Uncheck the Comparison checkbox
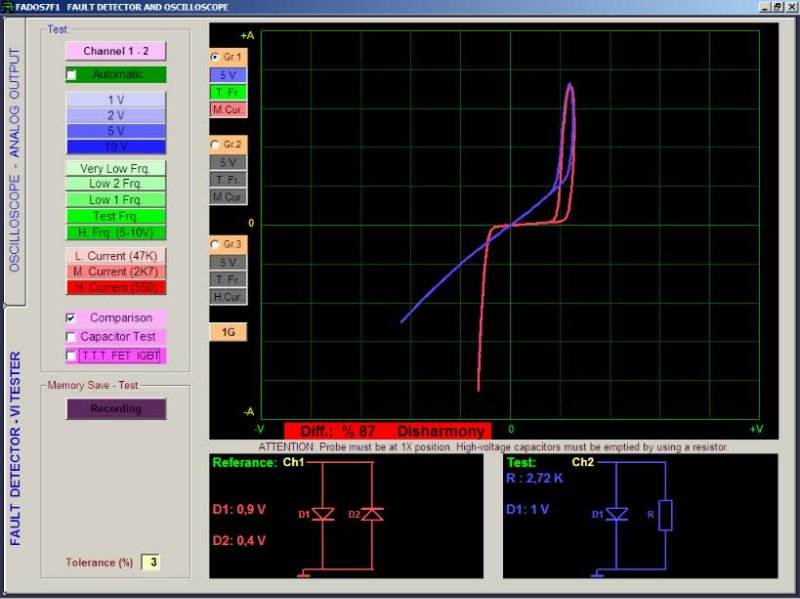The width and height of the screenshot is (800, 599). coord(70,318)
